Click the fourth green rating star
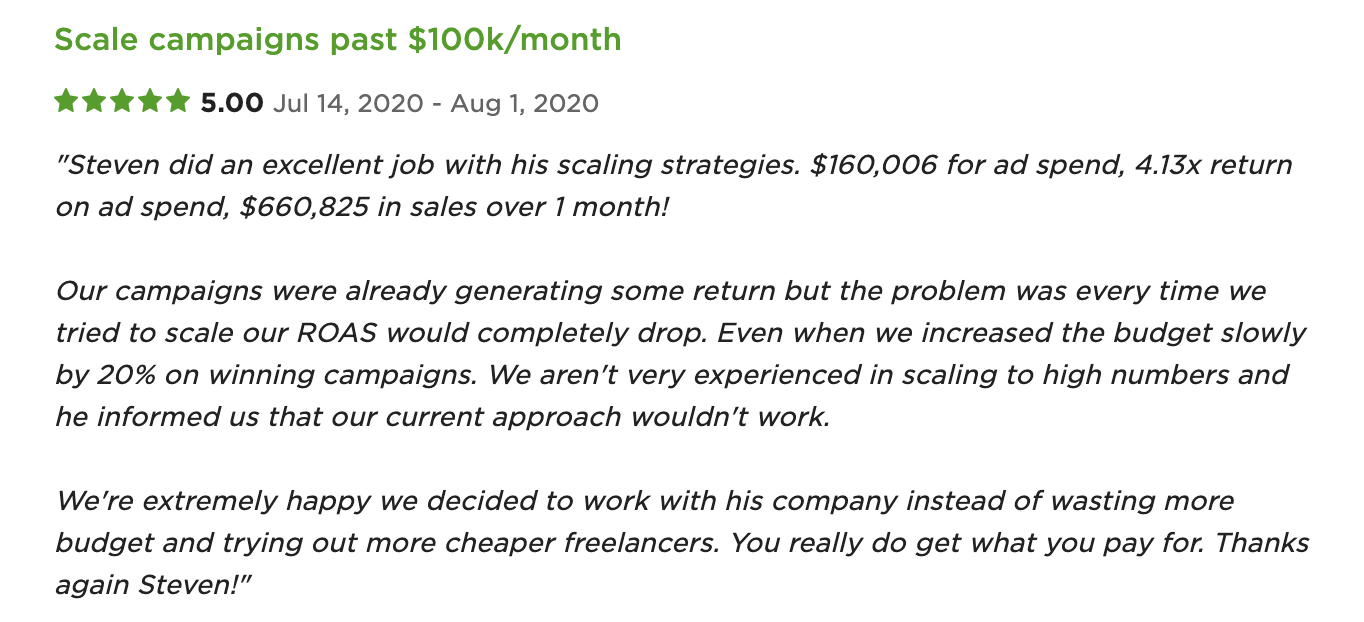 tap(150, 102)
